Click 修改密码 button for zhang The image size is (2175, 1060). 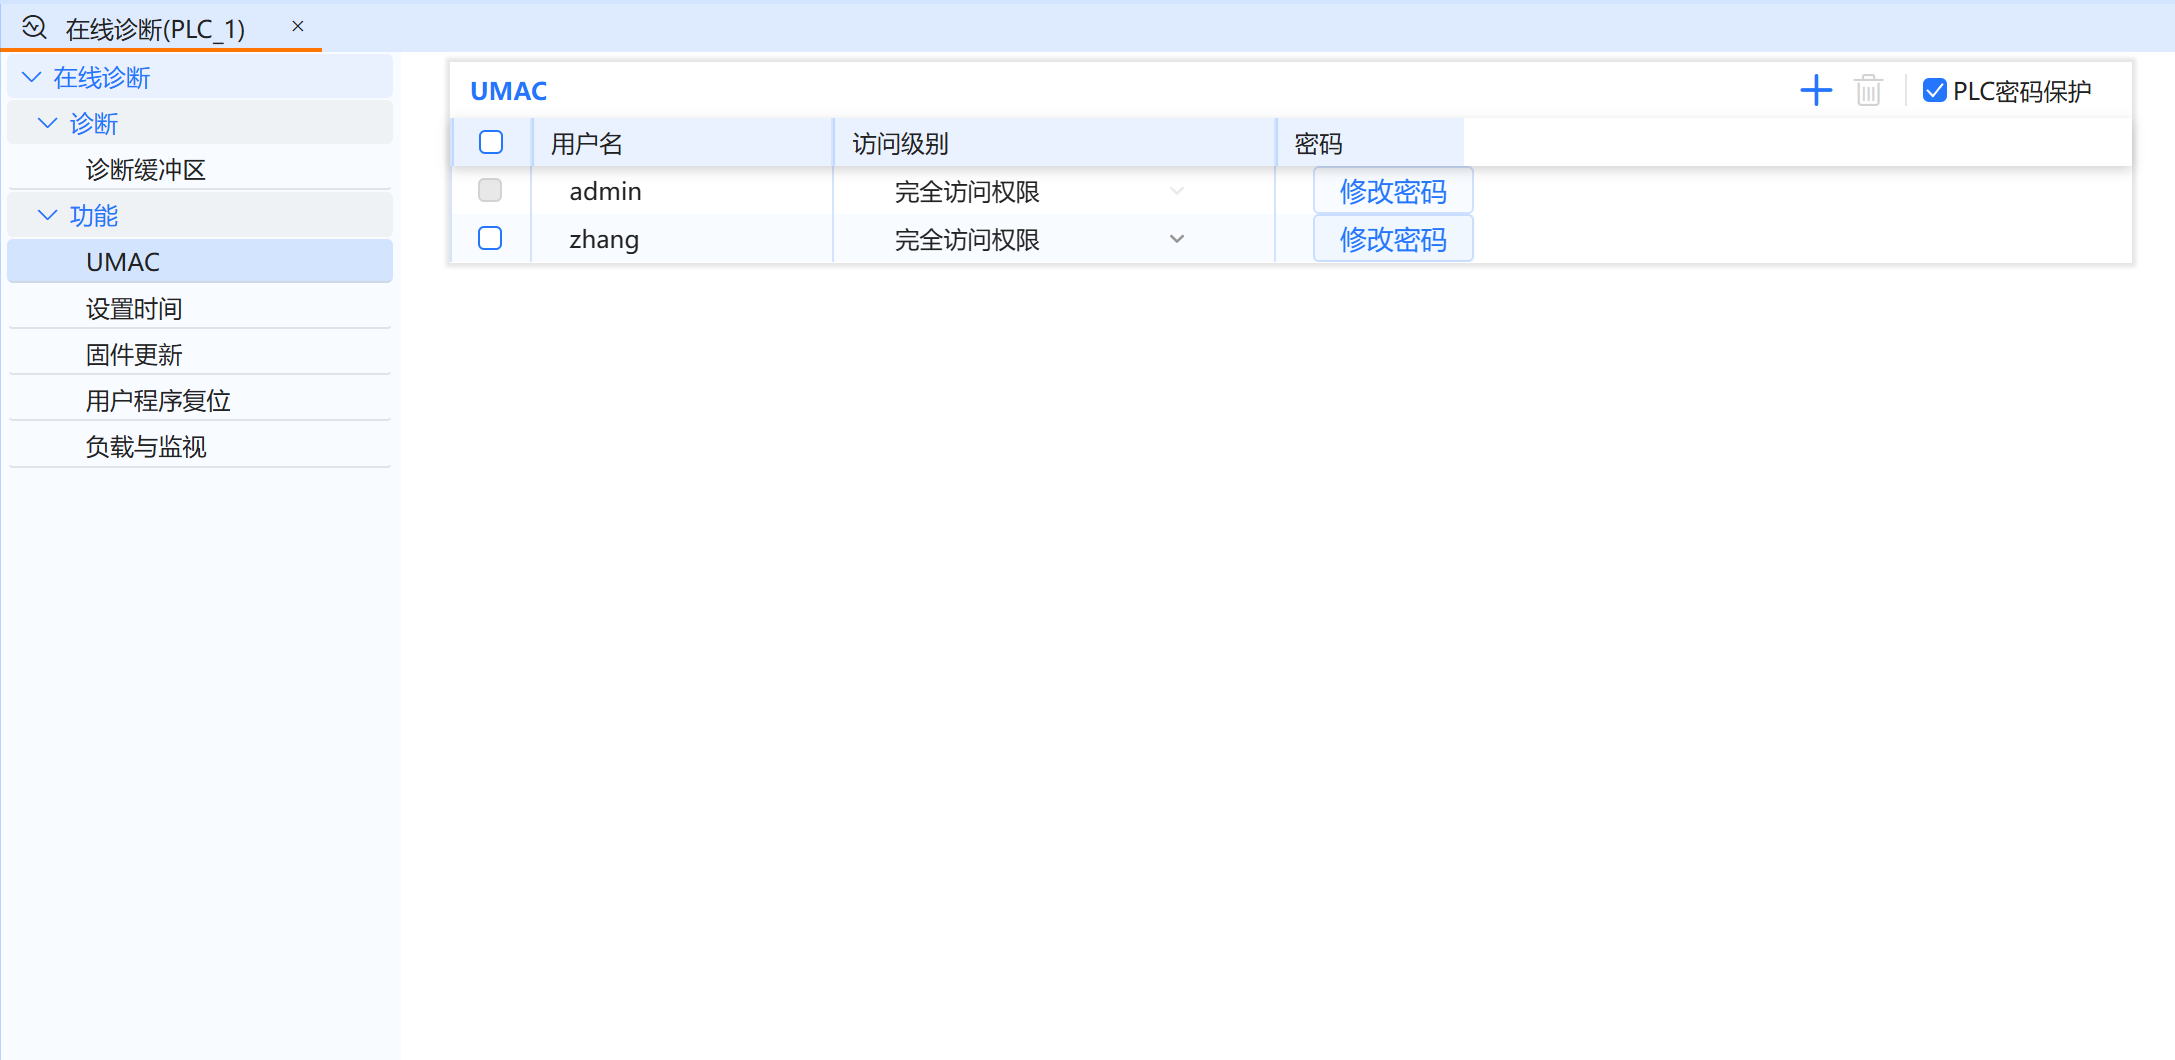point(1392,239)
